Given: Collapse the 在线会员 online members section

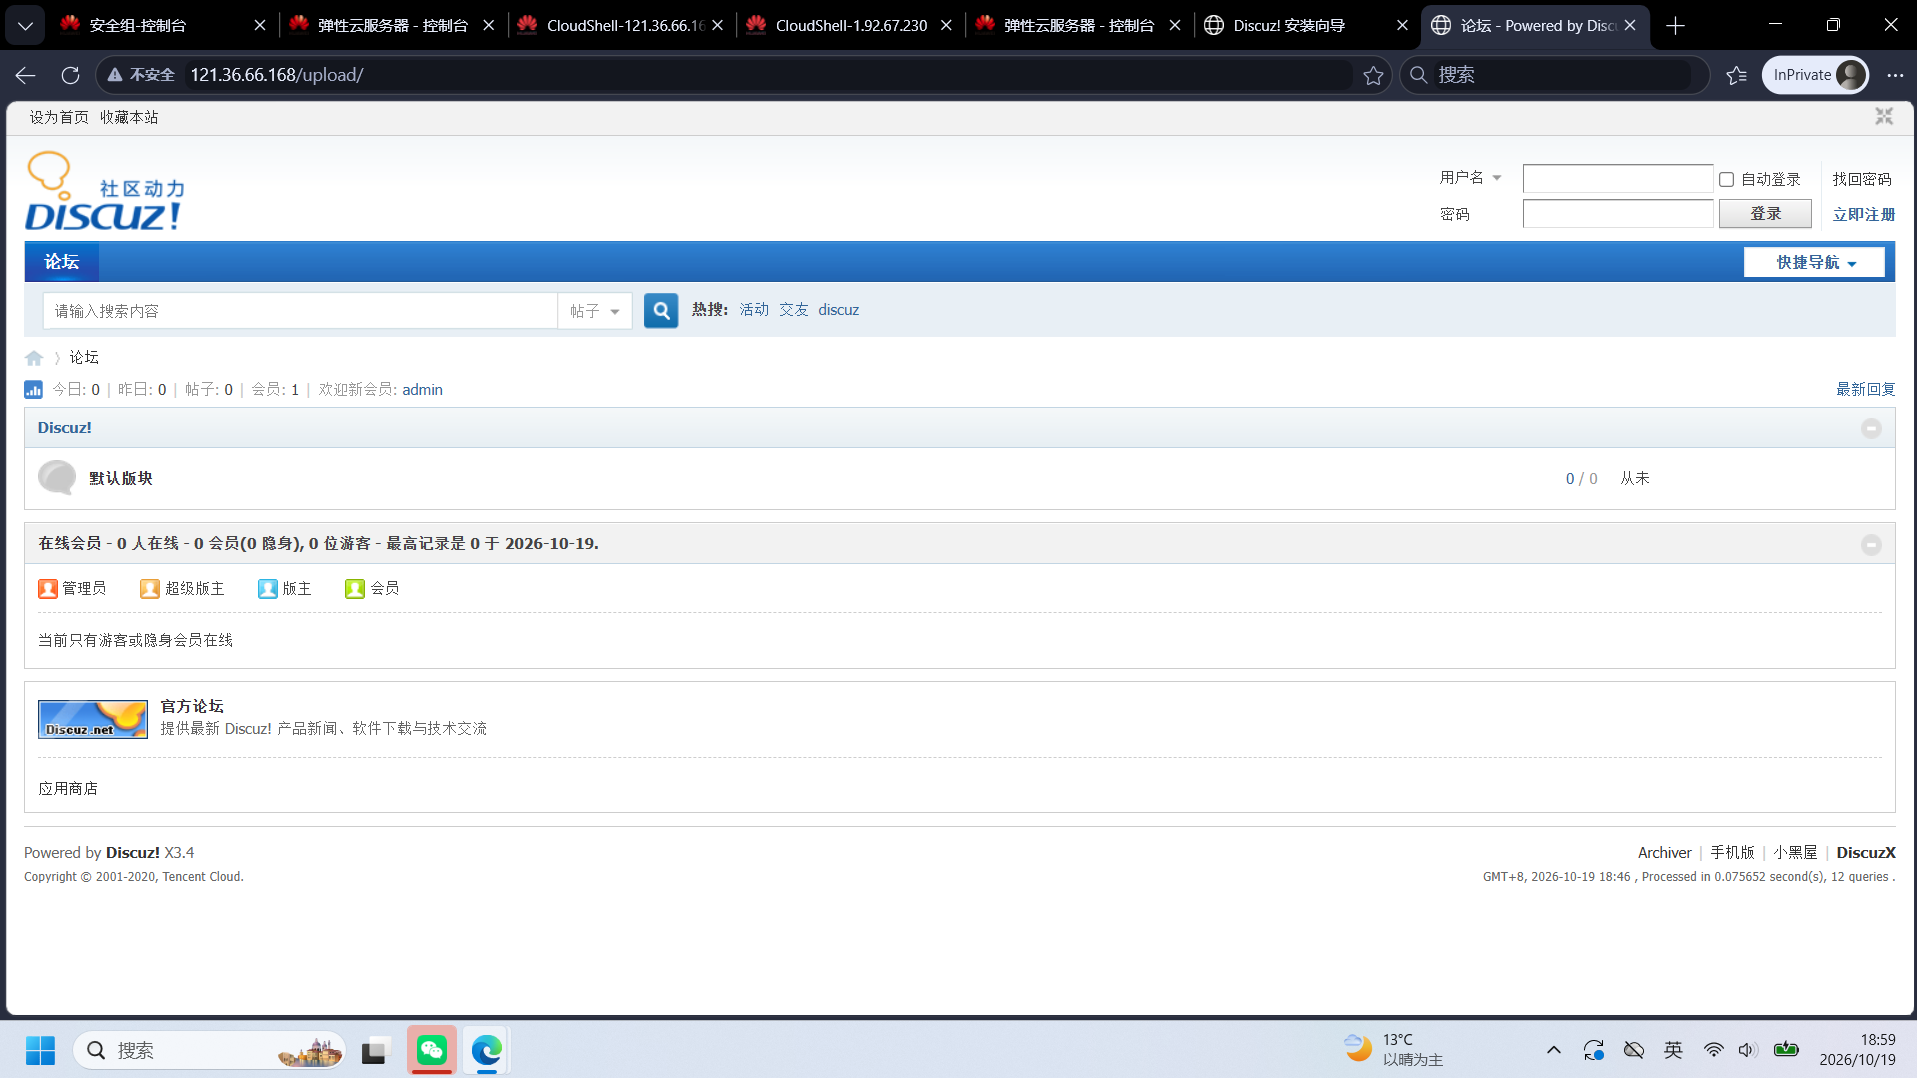Looking at the screenshot, I should pyautogui.click(x=1871, y=544).
